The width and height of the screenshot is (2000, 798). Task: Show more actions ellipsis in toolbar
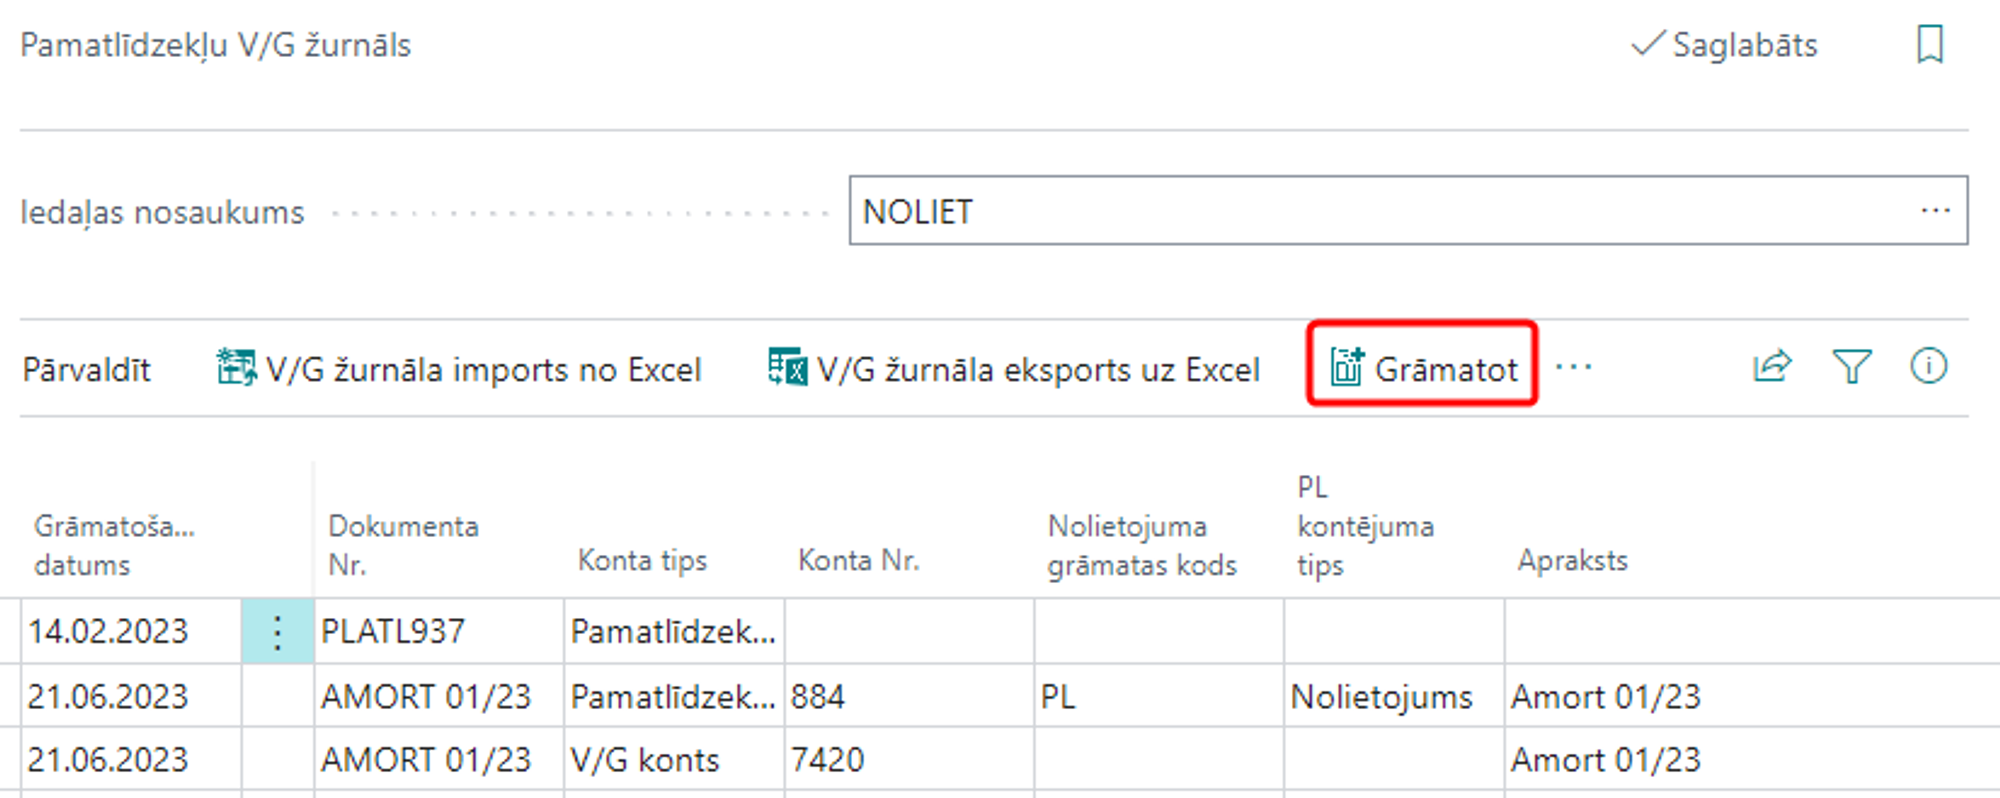[x=1574, y=367]
